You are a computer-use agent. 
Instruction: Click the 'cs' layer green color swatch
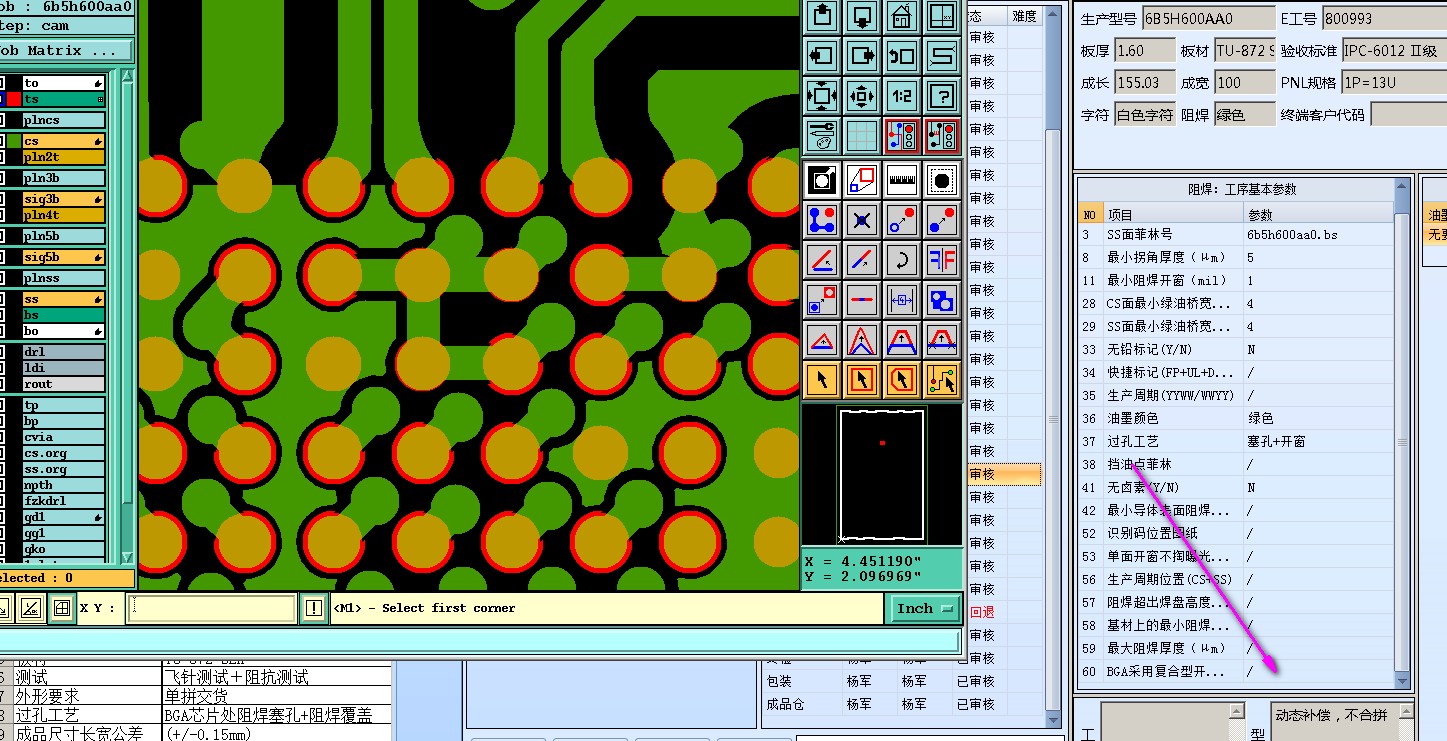14,142
